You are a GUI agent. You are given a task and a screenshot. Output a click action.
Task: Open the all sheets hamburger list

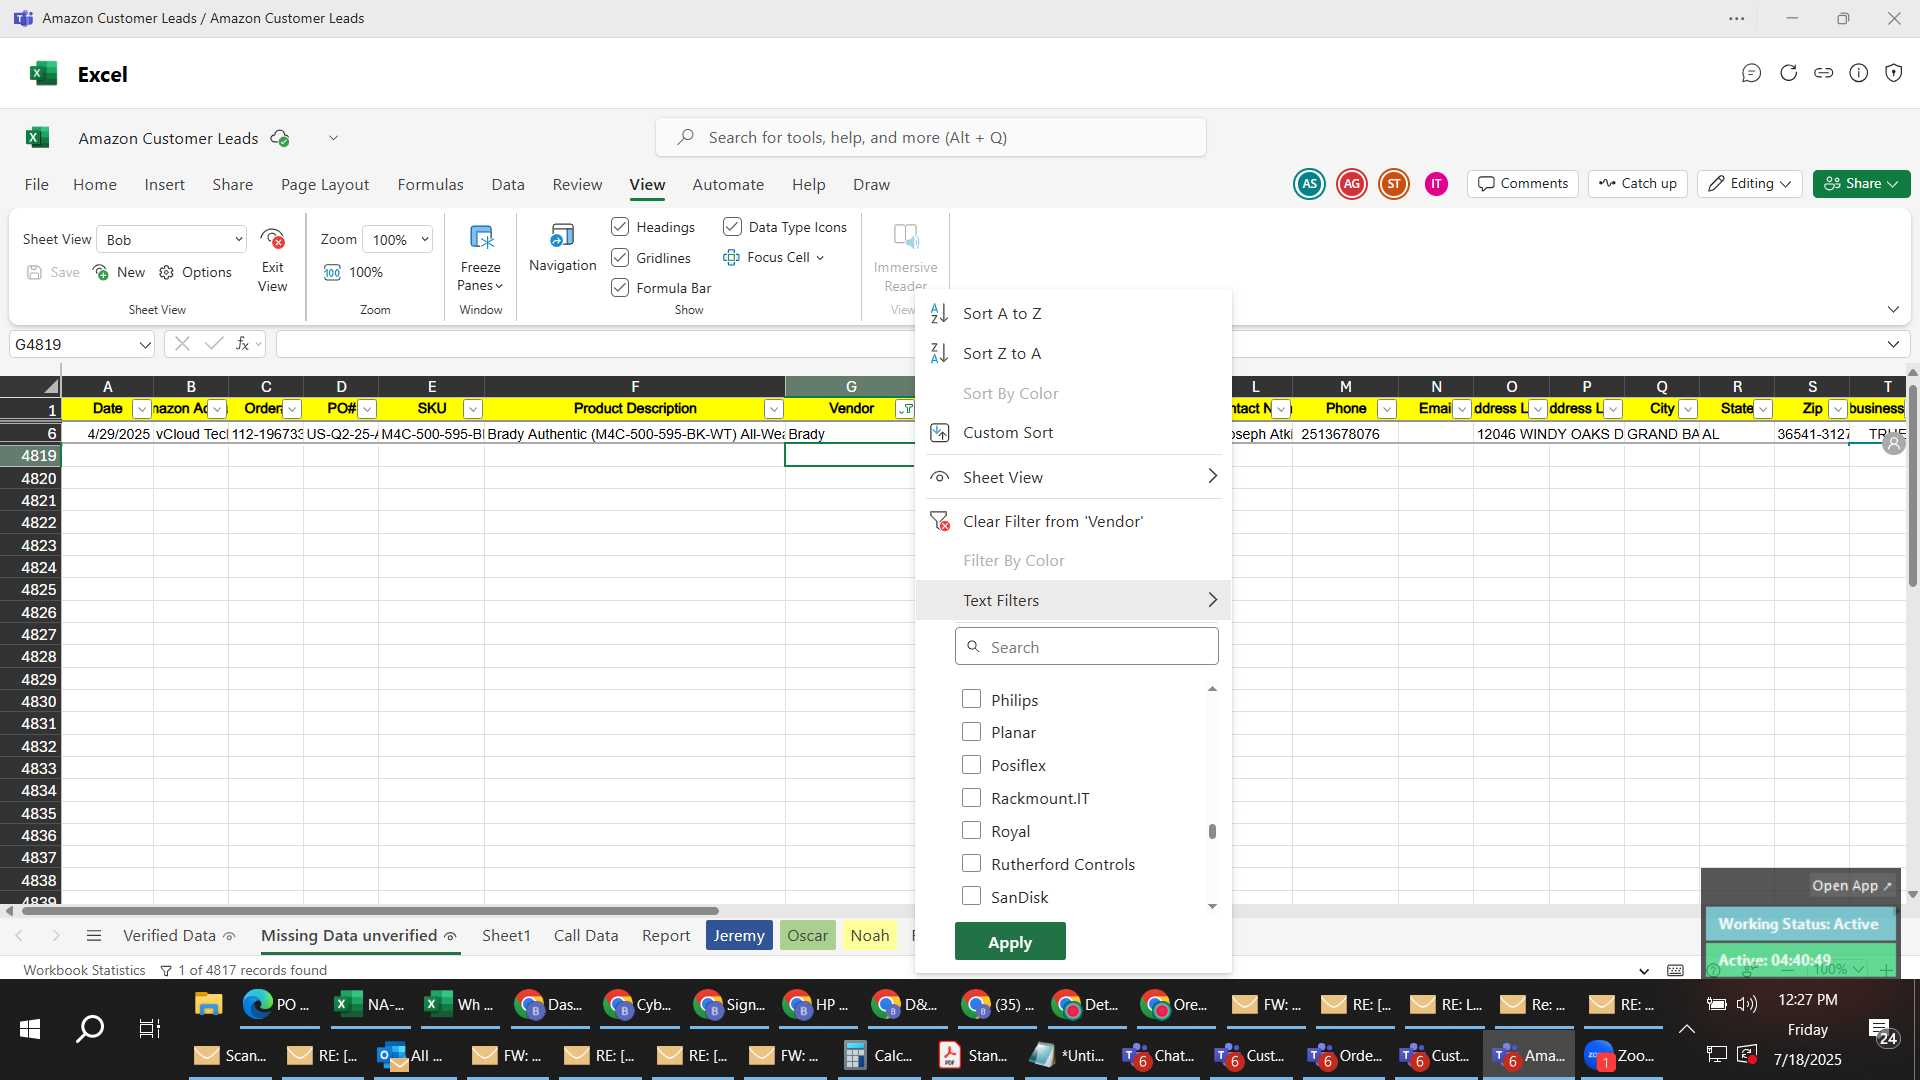click(94, 936)
